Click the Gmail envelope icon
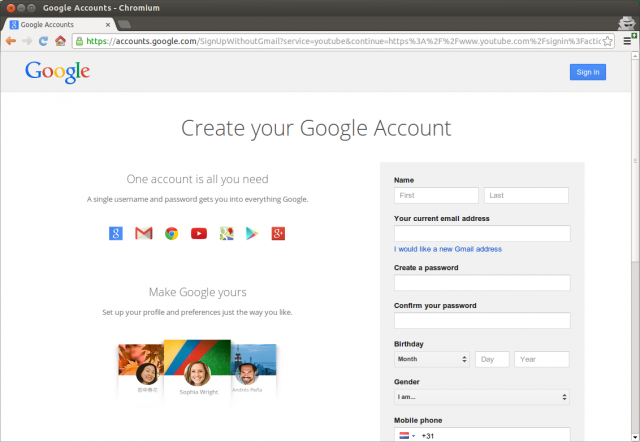The width and height of the screenshot is (640, 442). [x=144, y=233]
